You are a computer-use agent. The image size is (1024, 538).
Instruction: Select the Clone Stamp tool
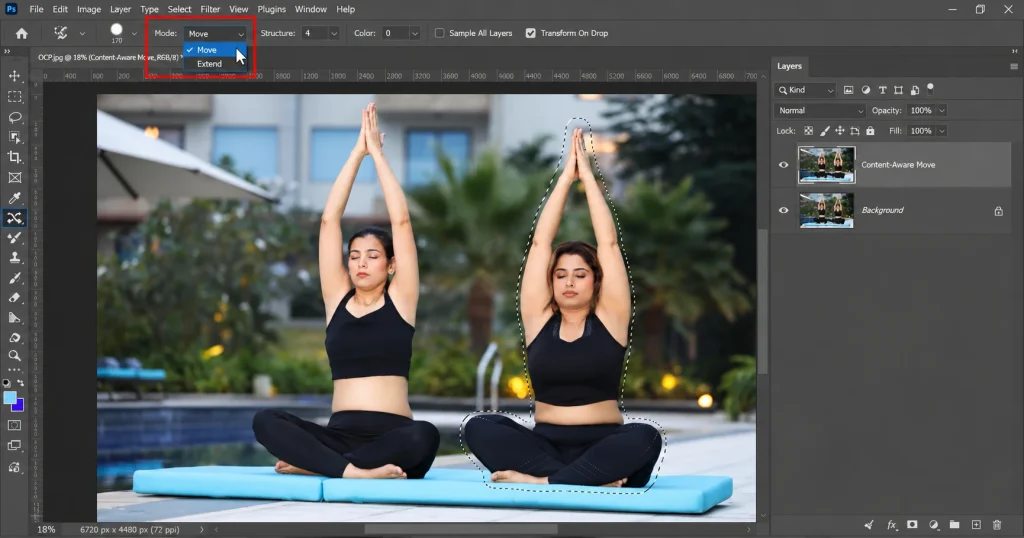tap(14, 258)
